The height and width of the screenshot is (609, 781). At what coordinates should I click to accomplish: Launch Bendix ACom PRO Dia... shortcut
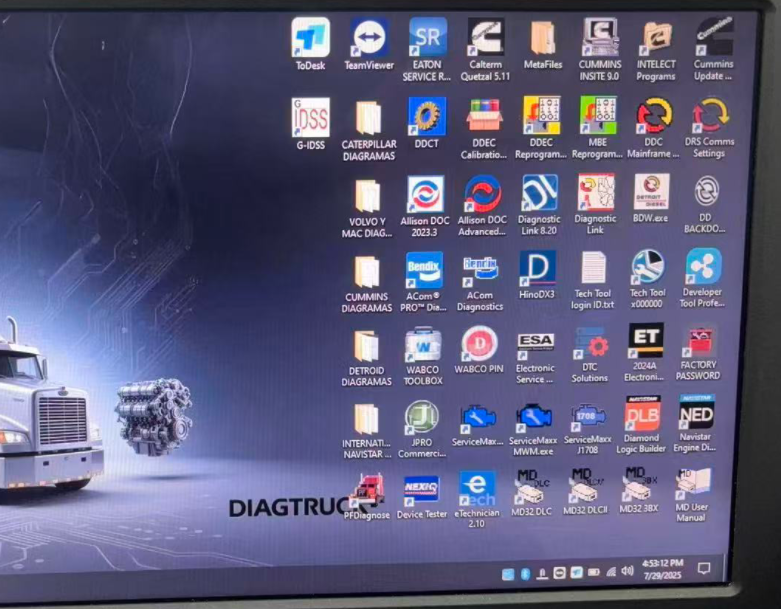423,282
